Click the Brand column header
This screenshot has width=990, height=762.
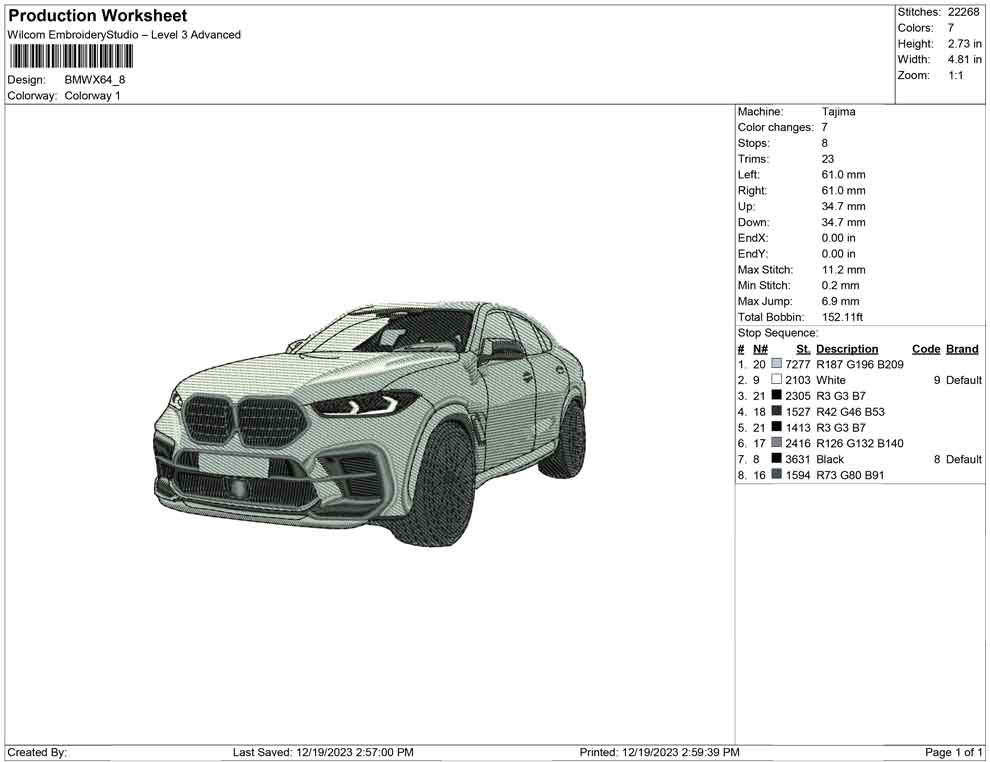[x=961, y=348]
